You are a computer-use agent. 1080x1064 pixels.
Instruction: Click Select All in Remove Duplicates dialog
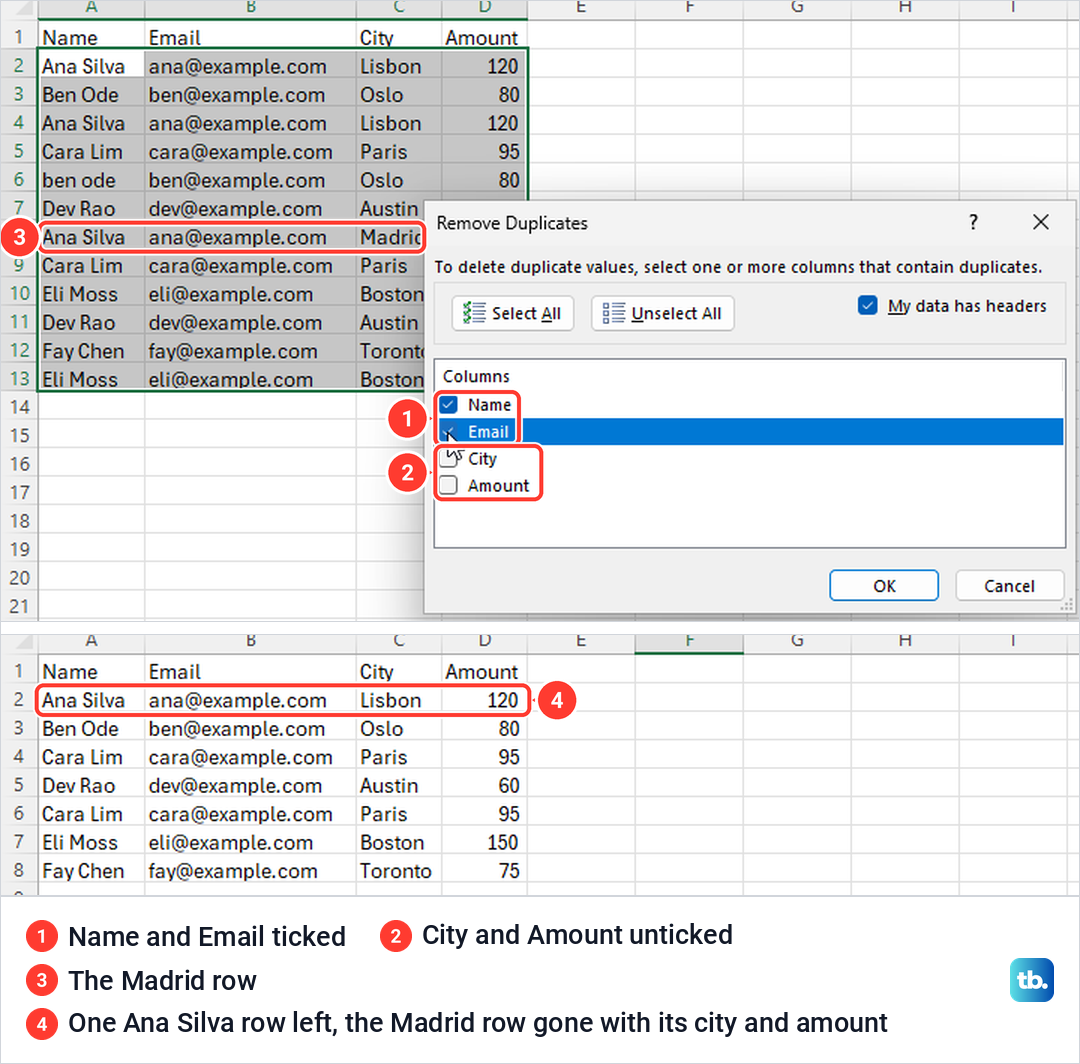tap(512, 313)
